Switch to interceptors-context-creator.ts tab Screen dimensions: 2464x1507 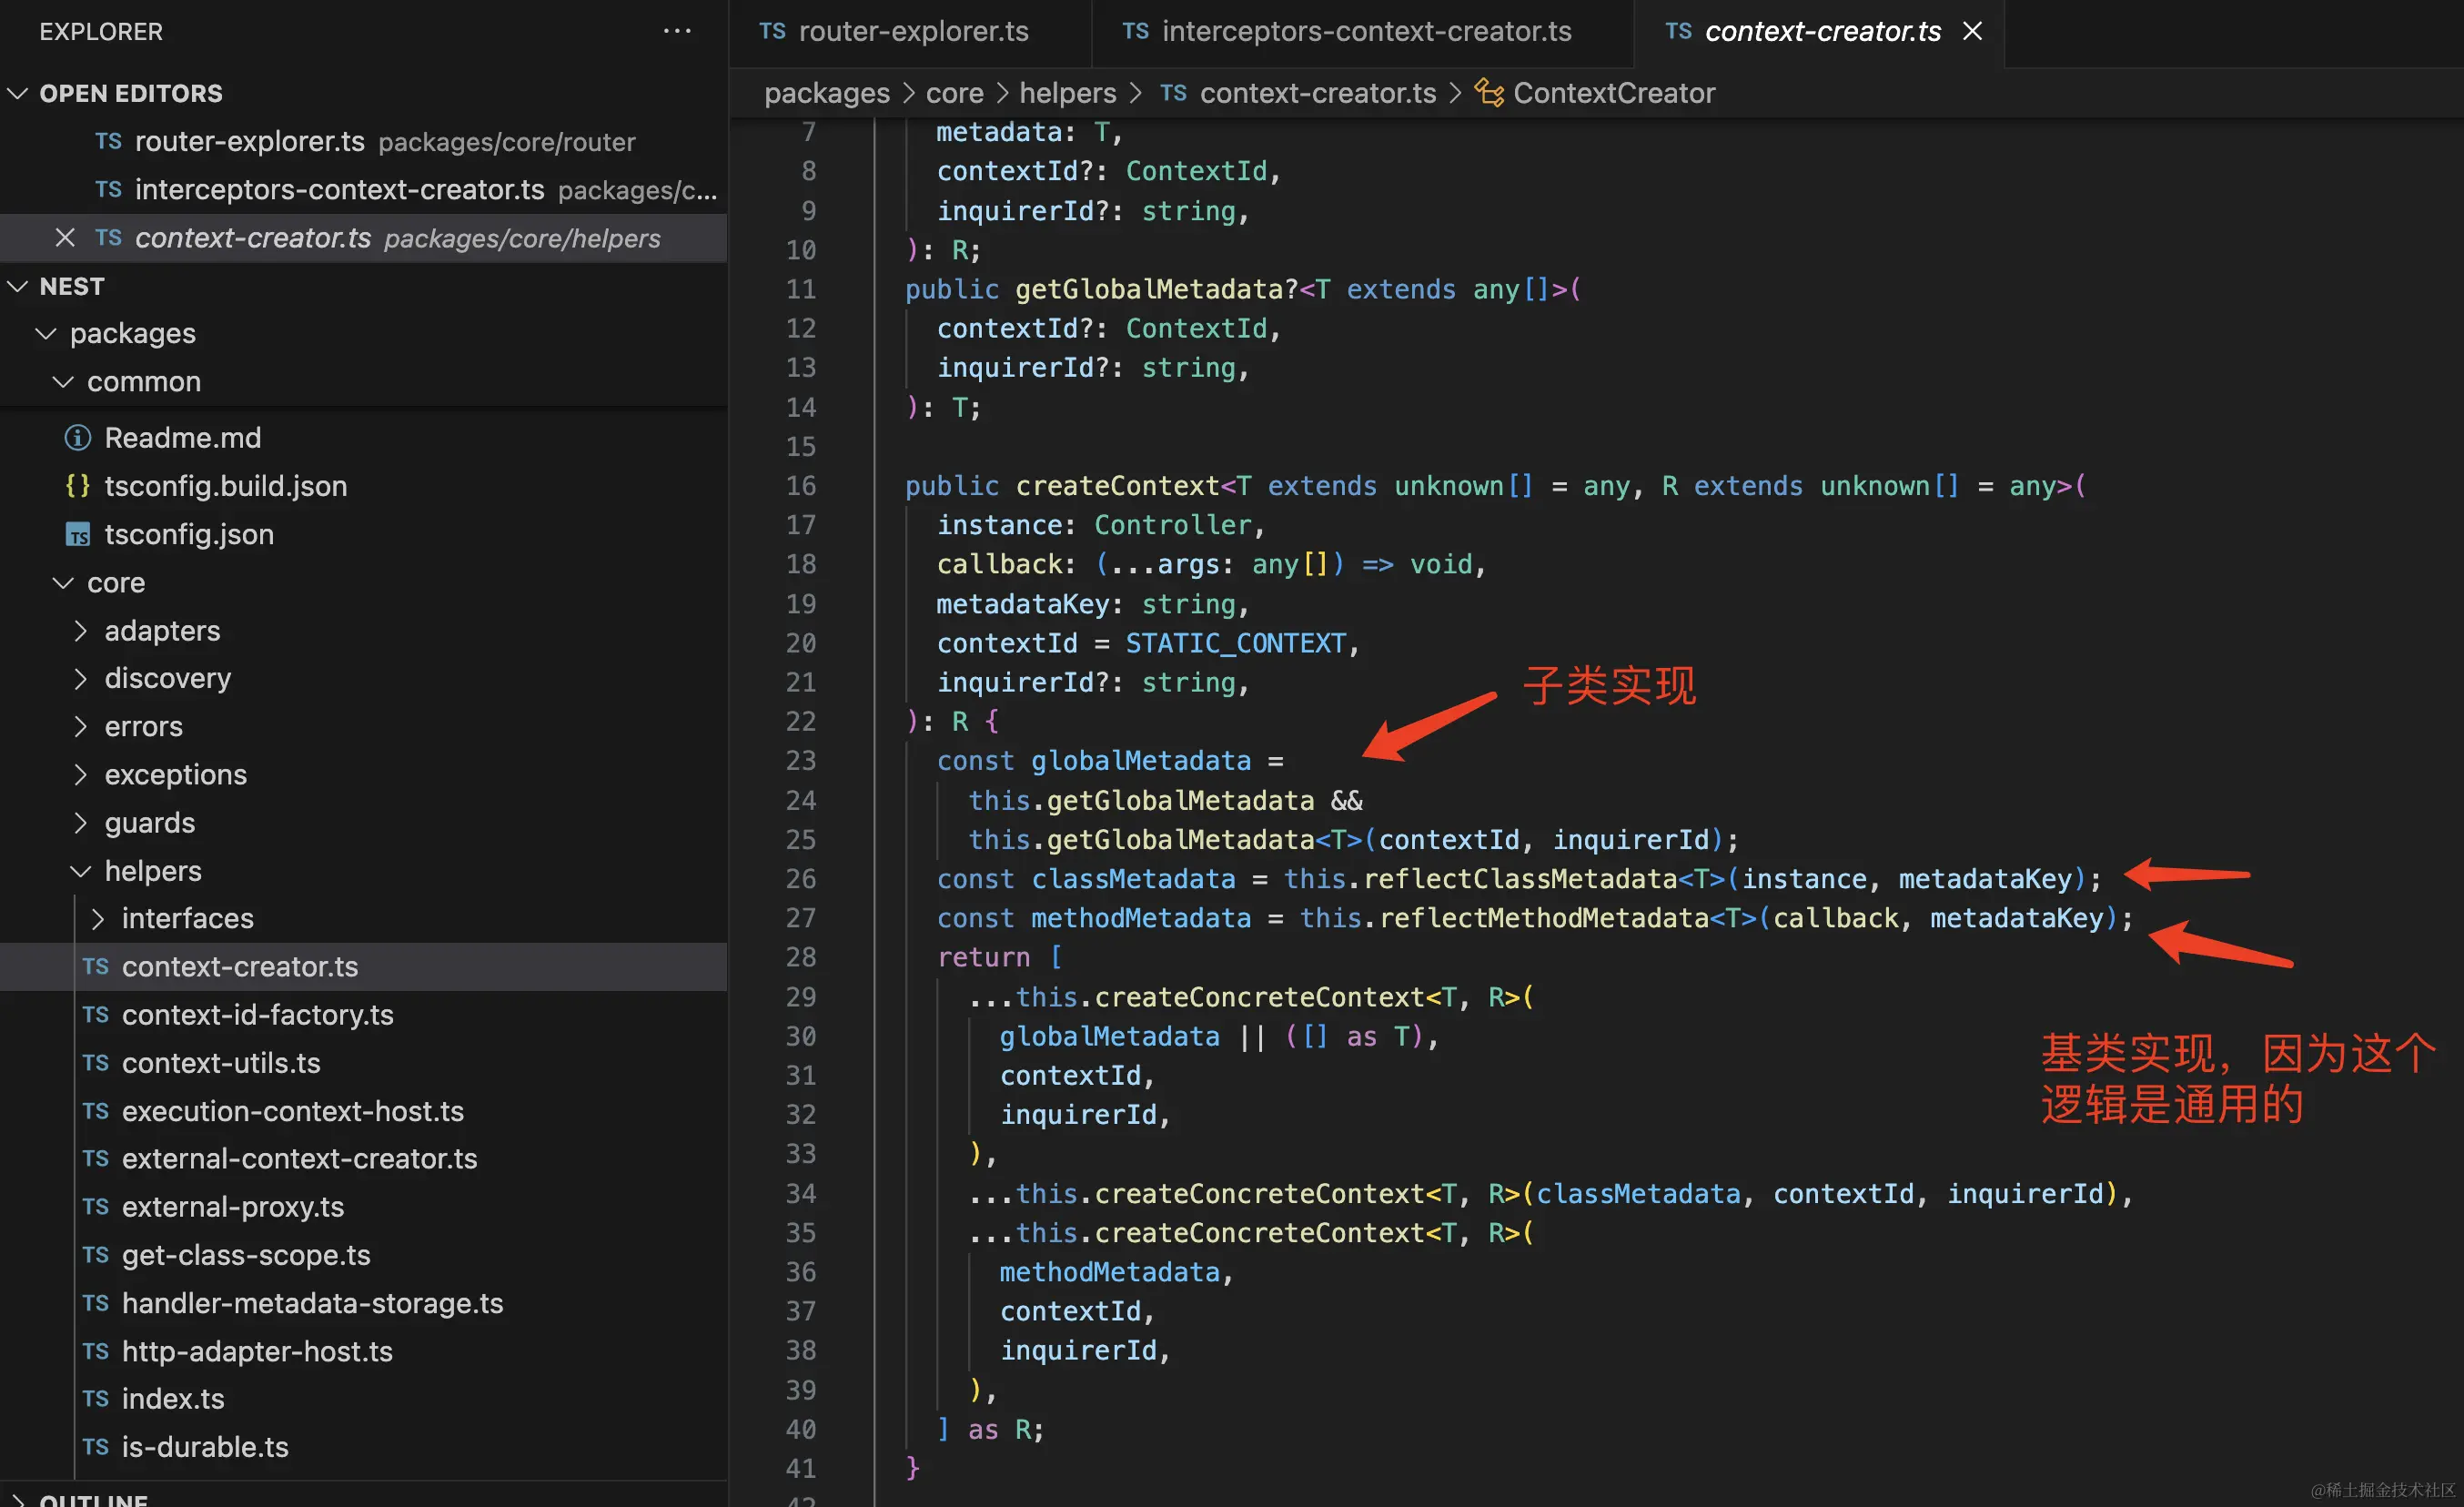coord(1362,32)
